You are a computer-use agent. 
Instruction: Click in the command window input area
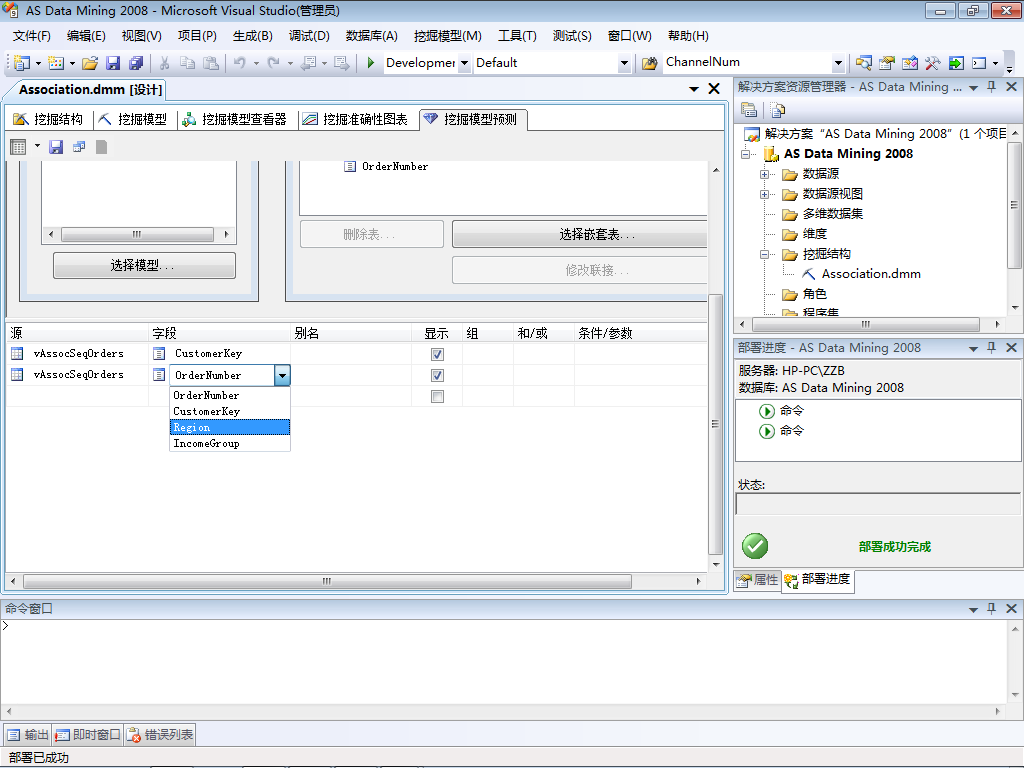pyautogui.click(x=504, y=661)
